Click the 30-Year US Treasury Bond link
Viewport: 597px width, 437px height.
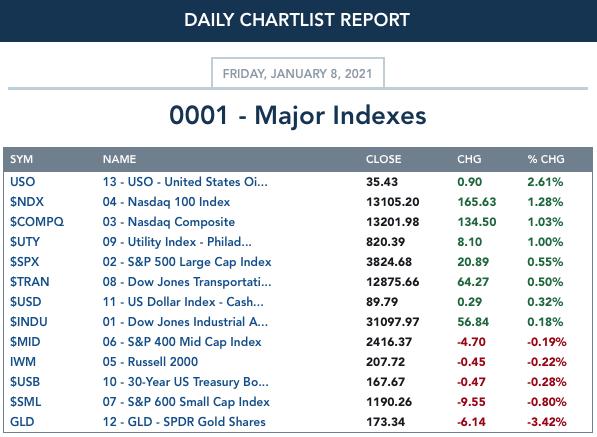pyautogui.click(x=185, y=382)
